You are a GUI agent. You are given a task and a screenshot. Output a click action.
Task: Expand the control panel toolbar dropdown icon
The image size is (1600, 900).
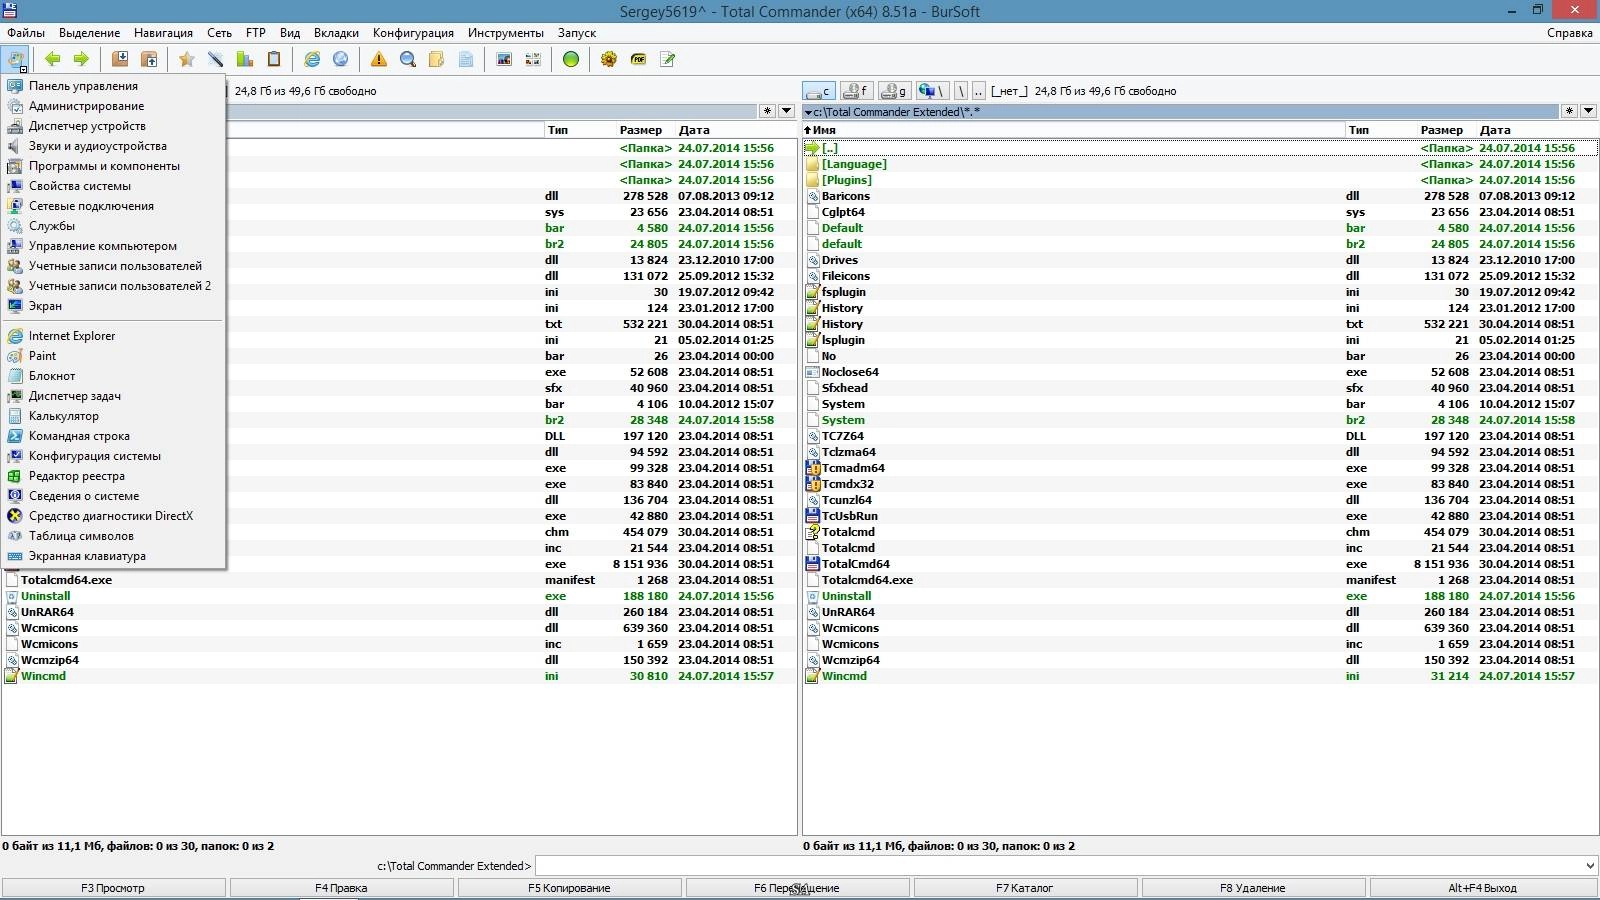16,59
